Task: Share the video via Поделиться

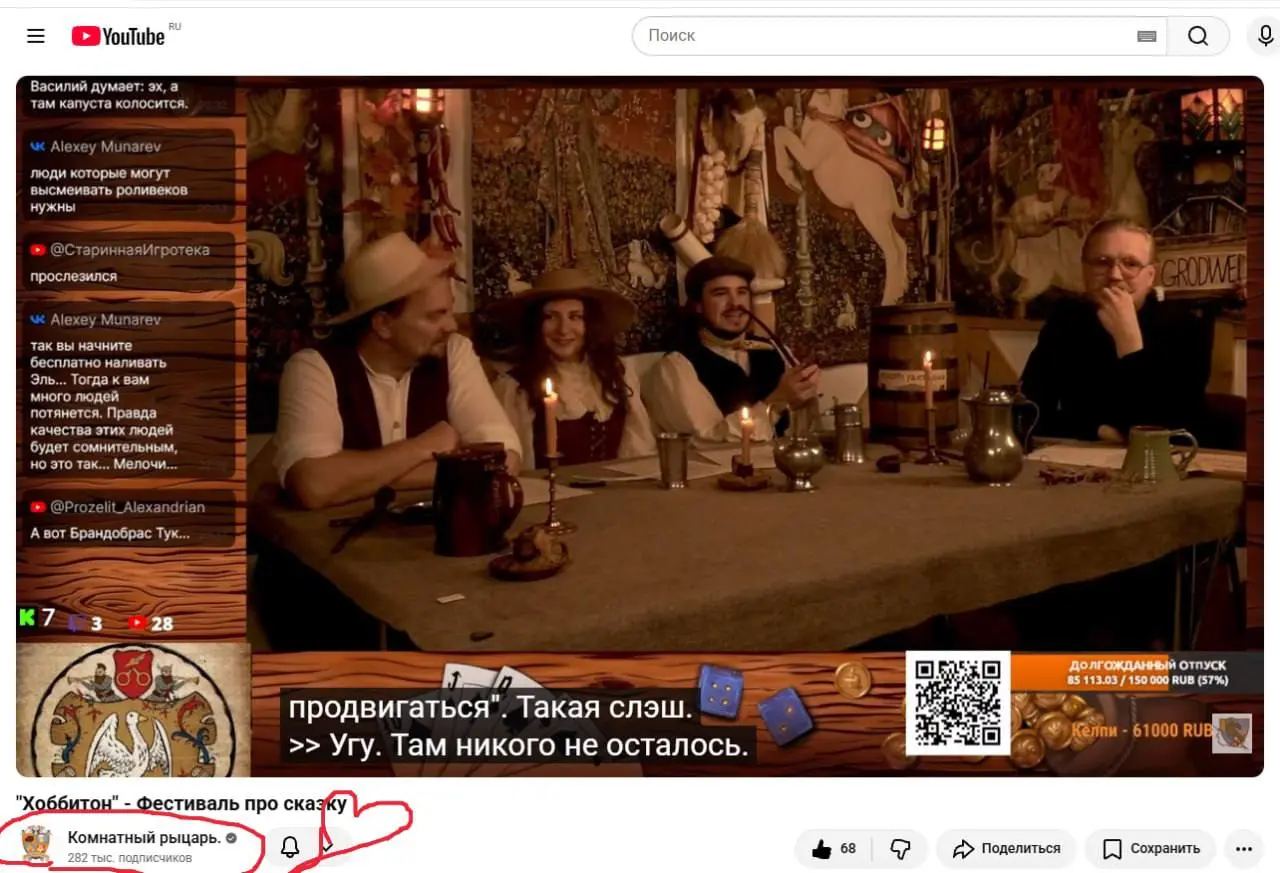Action: click(x=1006, y=849)
